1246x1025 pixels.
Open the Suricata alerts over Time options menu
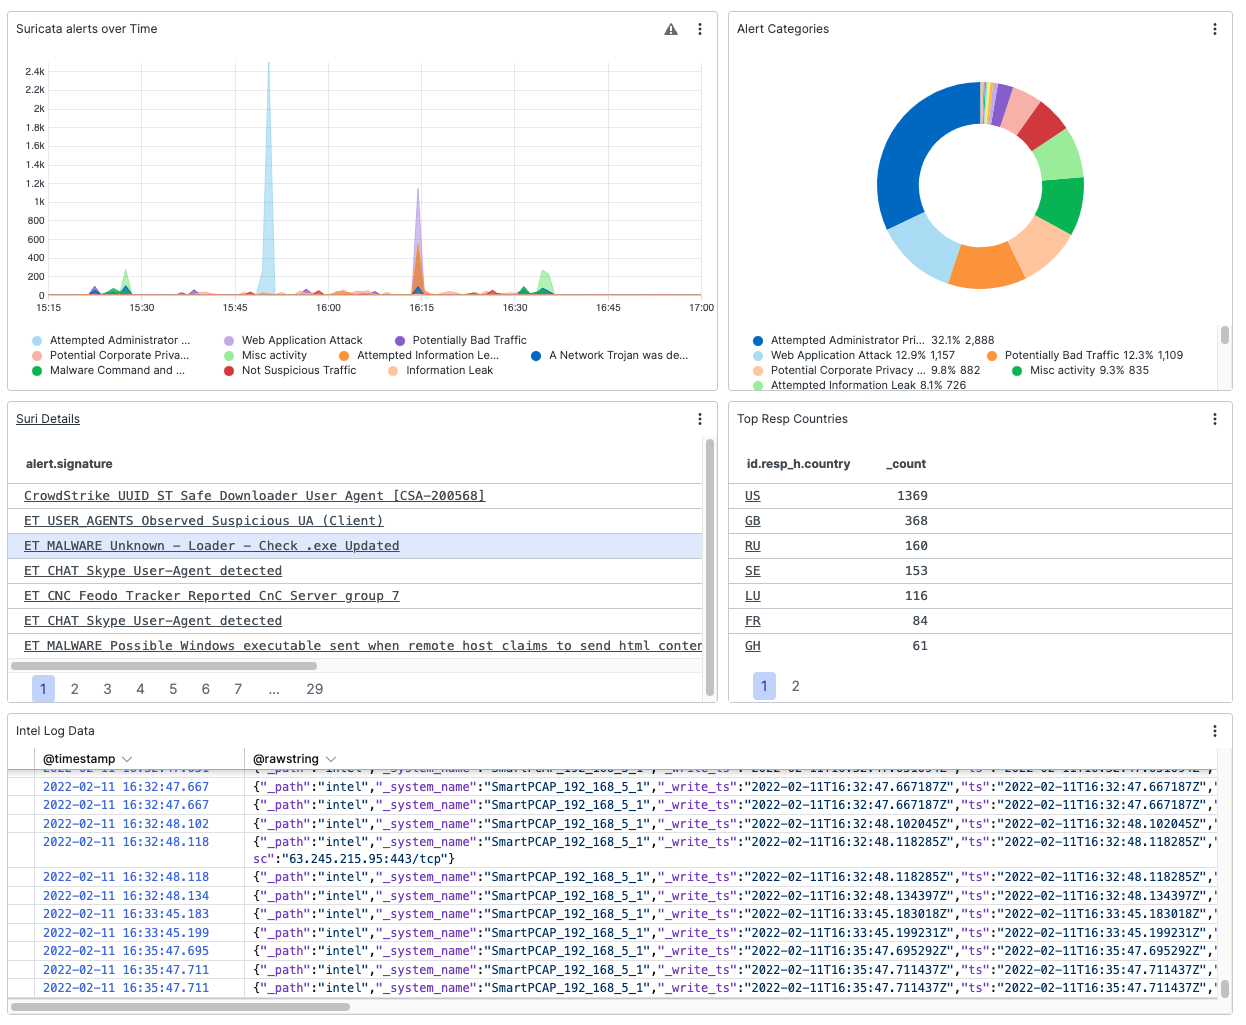(x=700, y=30)
